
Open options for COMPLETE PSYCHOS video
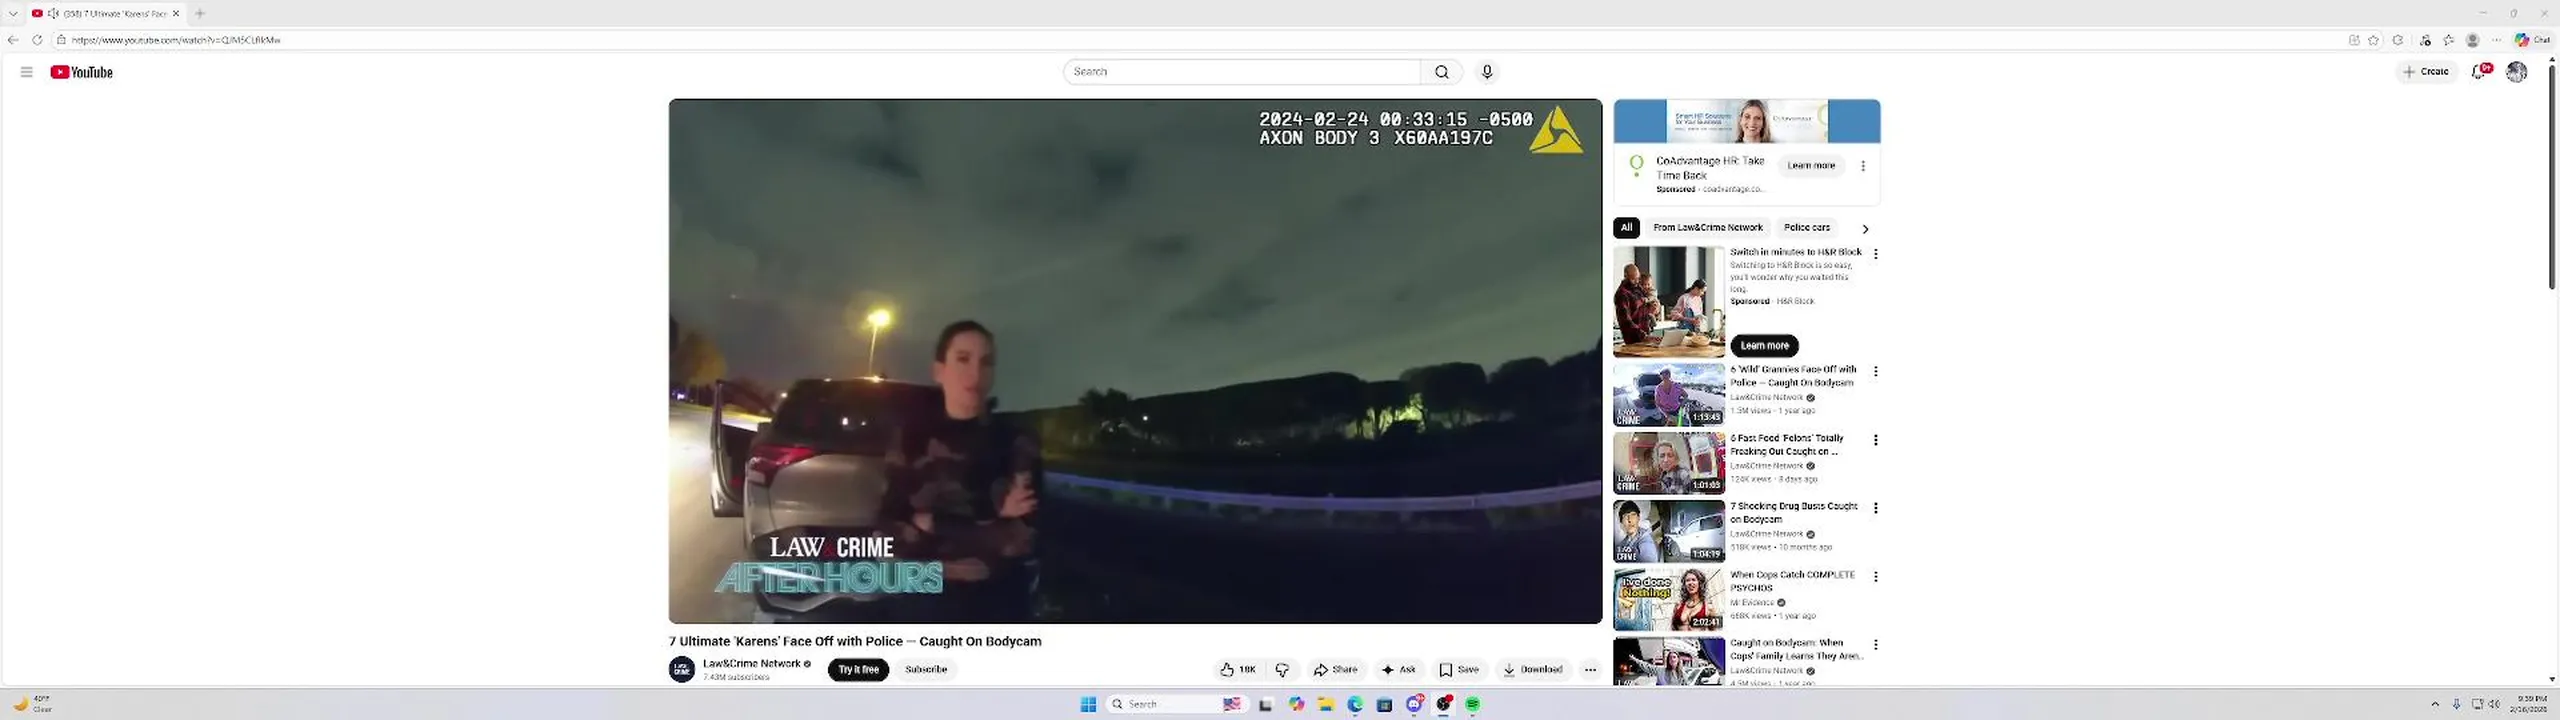click(1876, 577)
